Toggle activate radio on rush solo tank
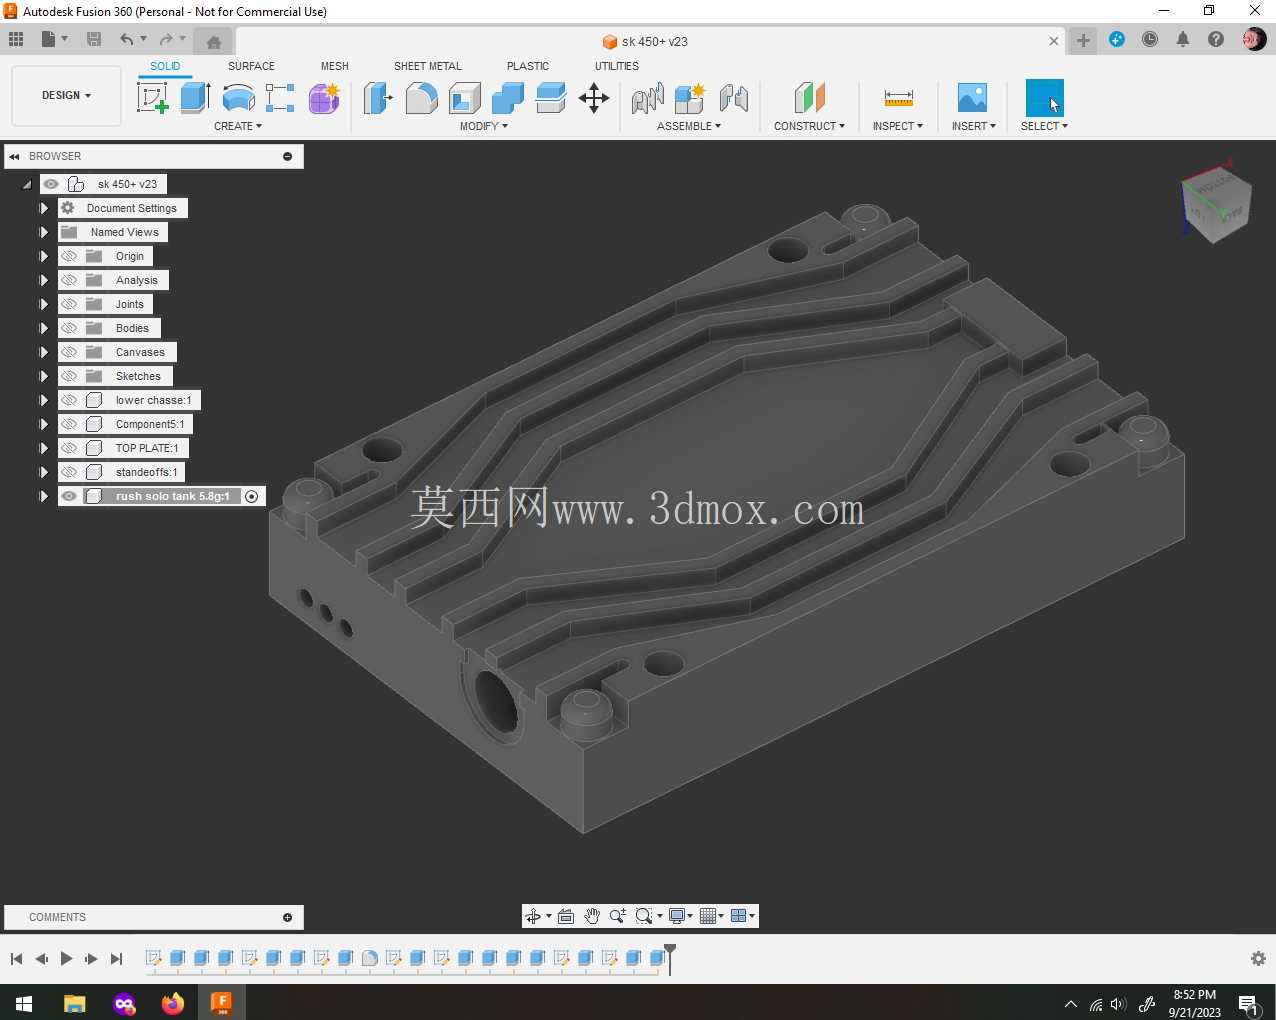 point(252,496)
